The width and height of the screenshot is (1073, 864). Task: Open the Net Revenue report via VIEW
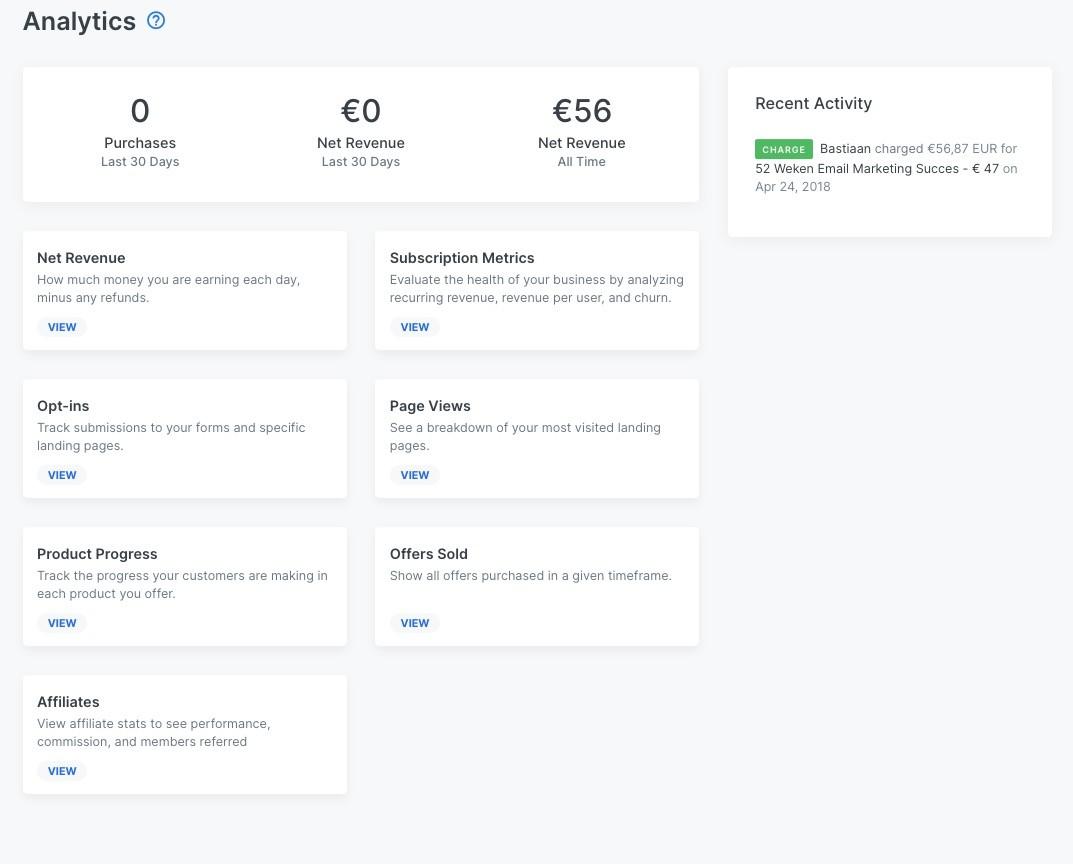click(62, 327)
